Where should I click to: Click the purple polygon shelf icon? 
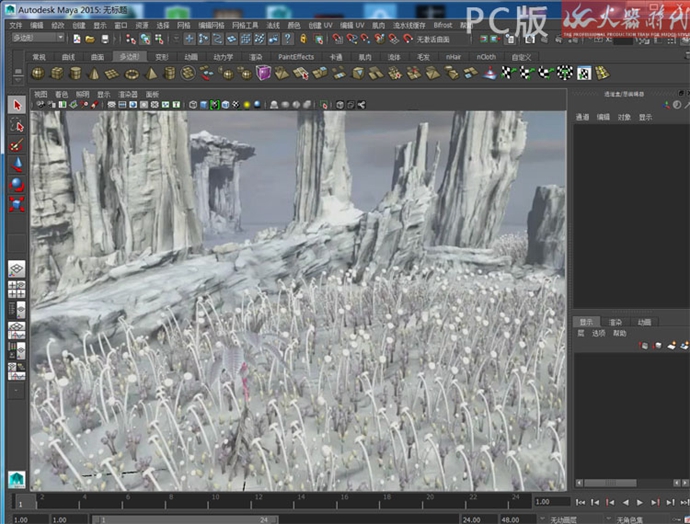(263, 73)
